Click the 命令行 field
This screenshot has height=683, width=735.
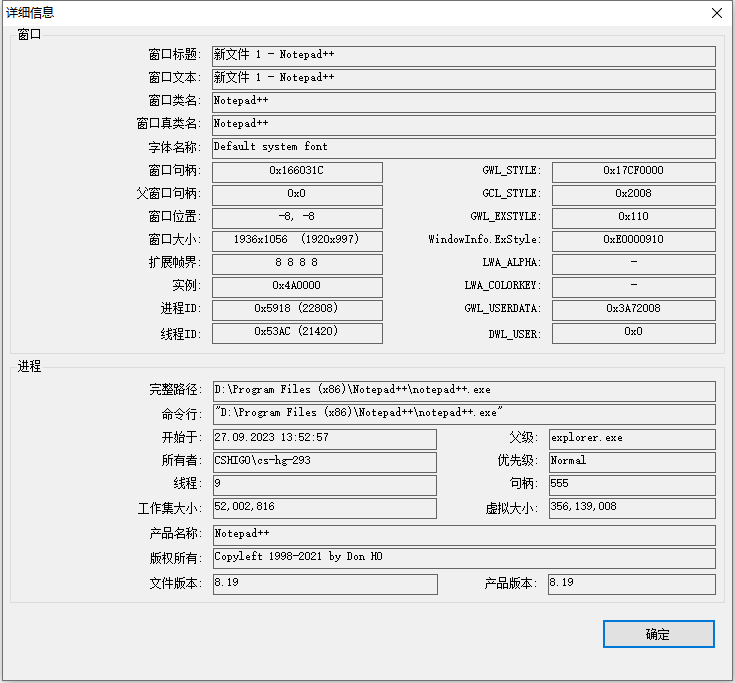coord(464,414)
